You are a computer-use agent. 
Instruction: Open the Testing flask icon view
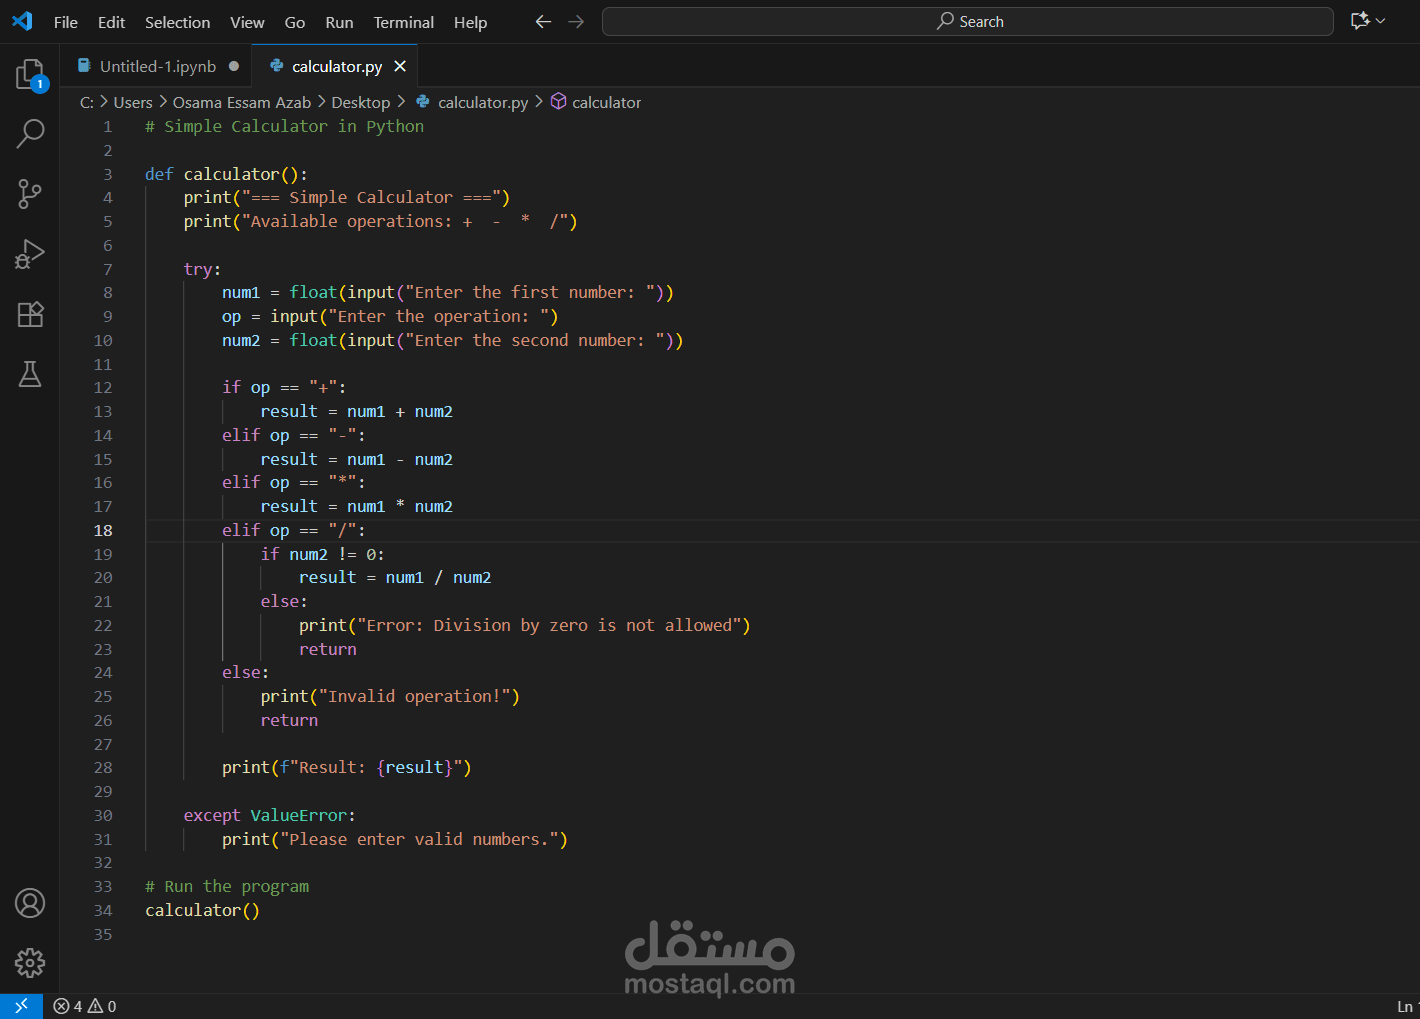coord(30,374)
